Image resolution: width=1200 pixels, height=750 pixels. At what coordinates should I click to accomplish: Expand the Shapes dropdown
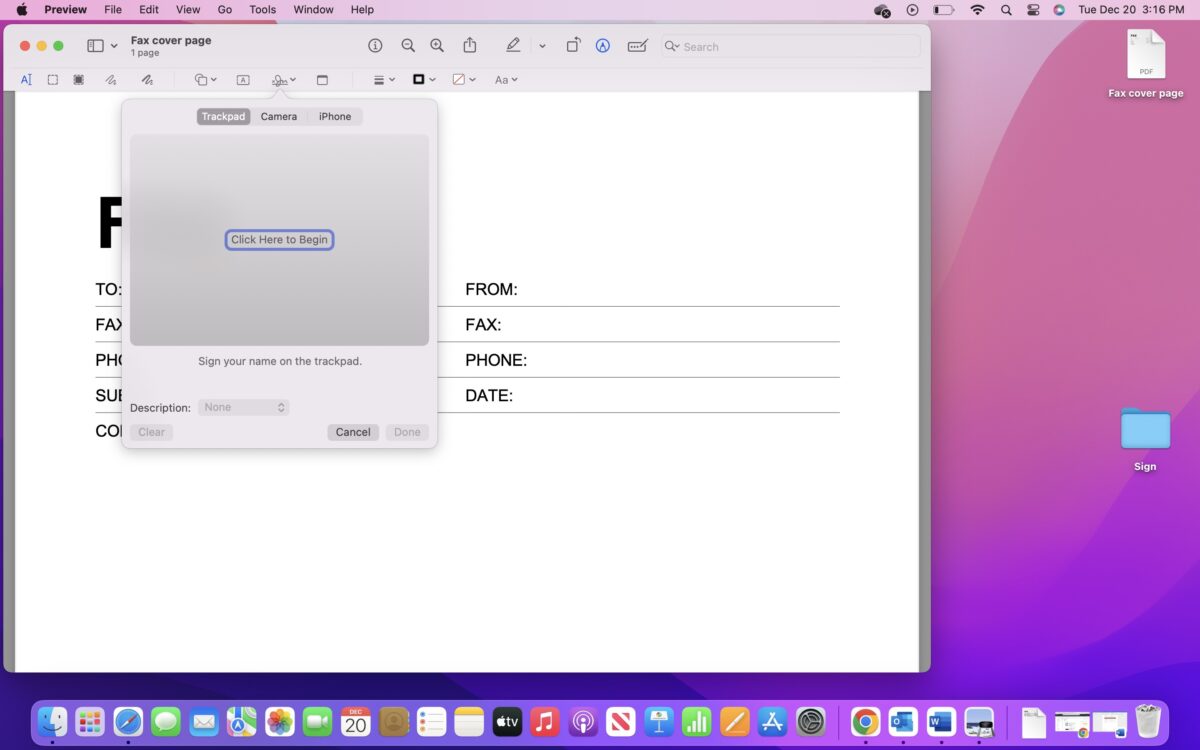tap(205, 80)
